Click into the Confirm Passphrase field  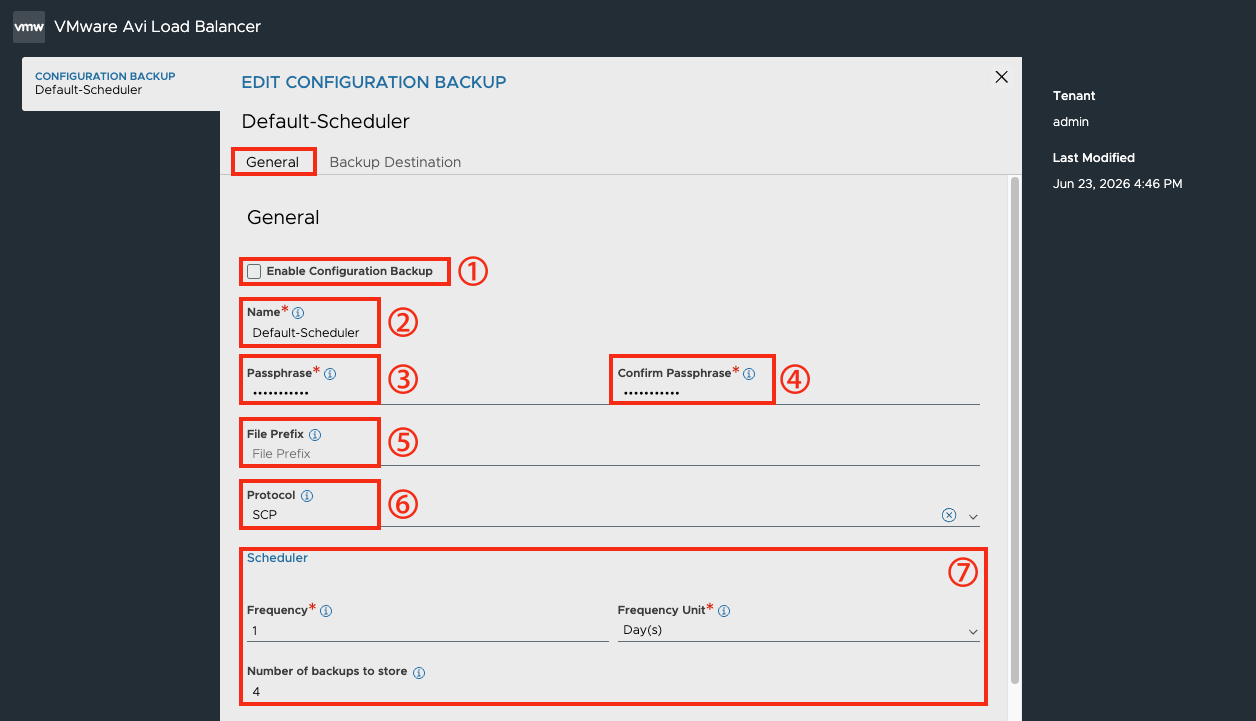click(x=799, y=394)
